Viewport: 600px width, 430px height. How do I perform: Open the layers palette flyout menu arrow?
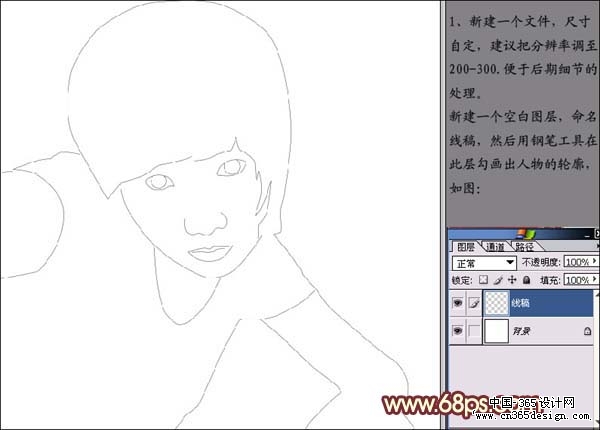(597, 246)
